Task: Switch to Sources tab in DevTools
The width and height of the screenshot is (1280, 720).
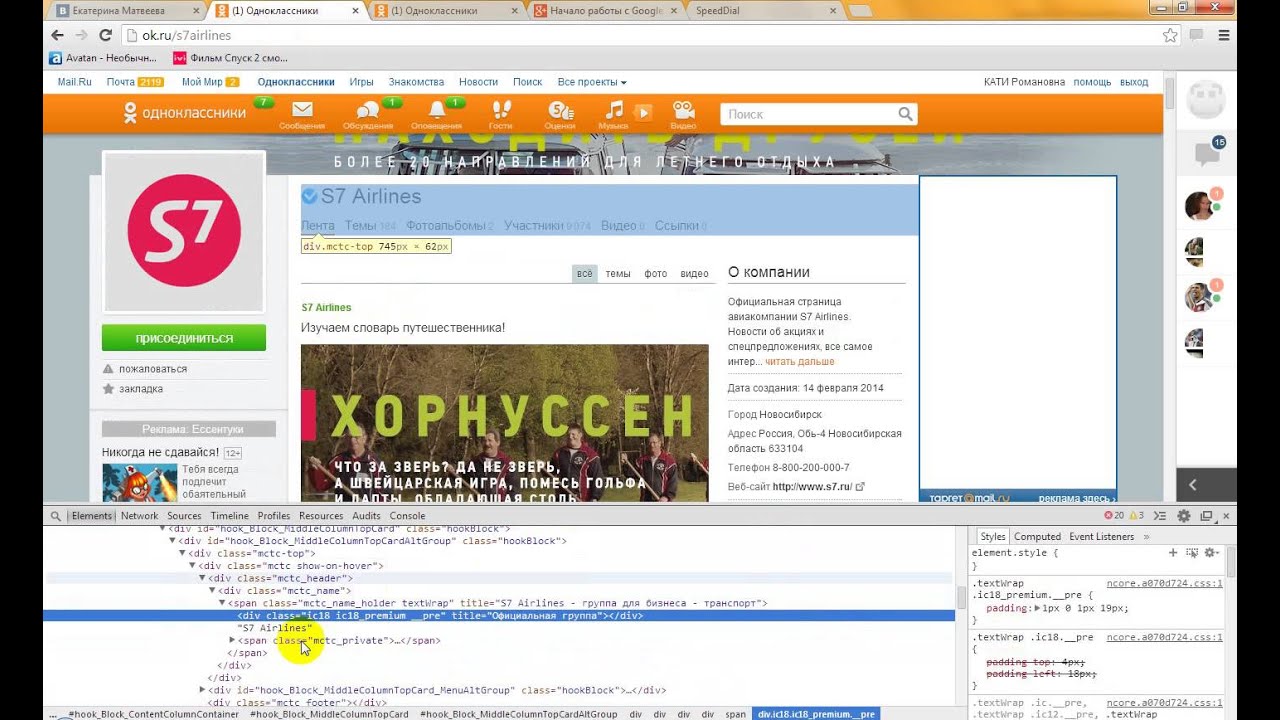Action: click(184, 516)
